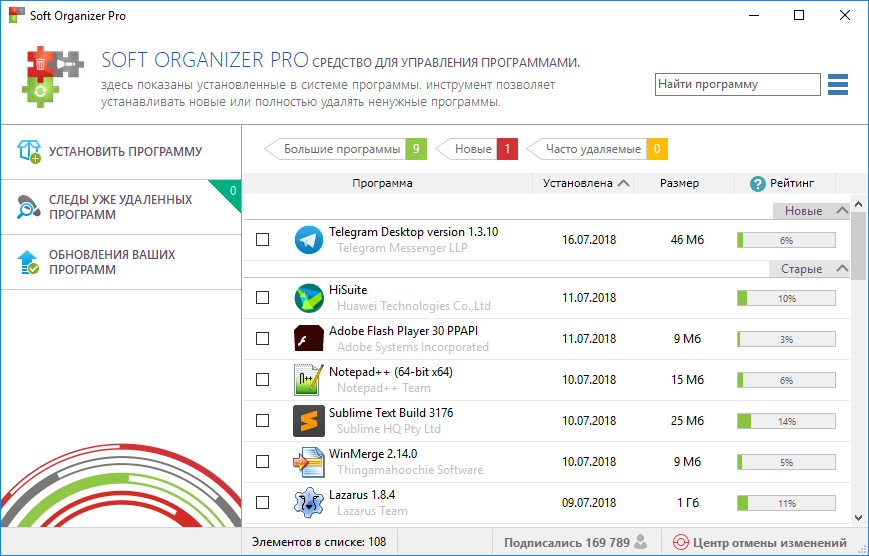Click the Notepad++ program icon

point(309,380)
